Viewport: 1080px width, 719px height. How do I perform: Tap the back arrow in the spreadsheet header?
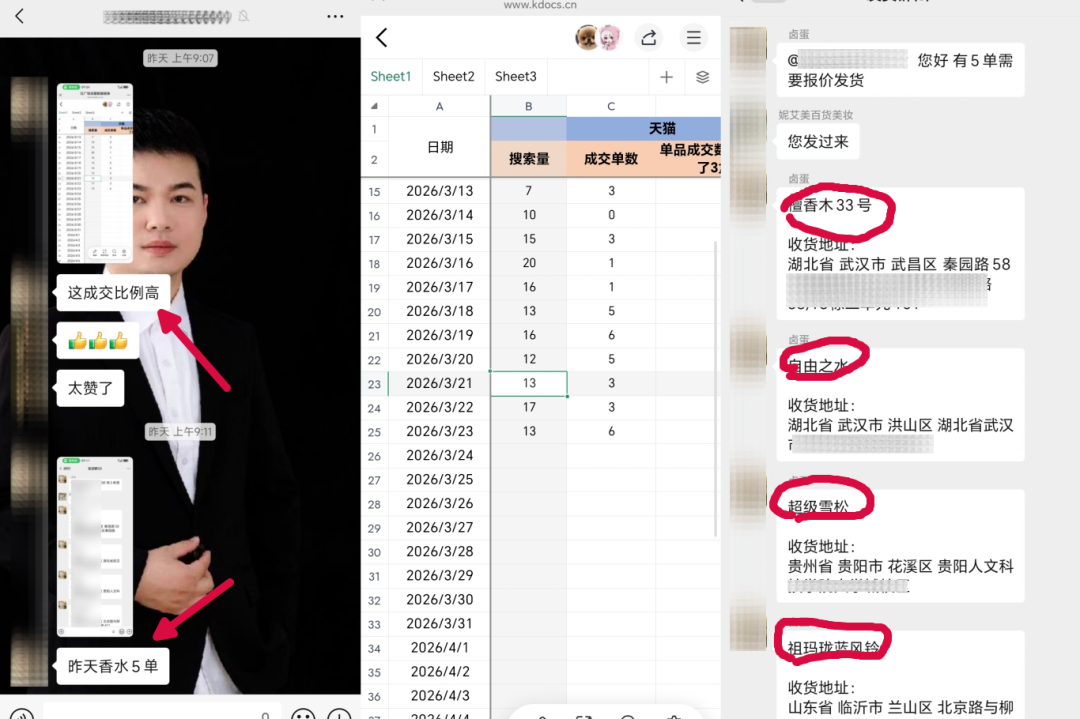[x=381, y=38]
